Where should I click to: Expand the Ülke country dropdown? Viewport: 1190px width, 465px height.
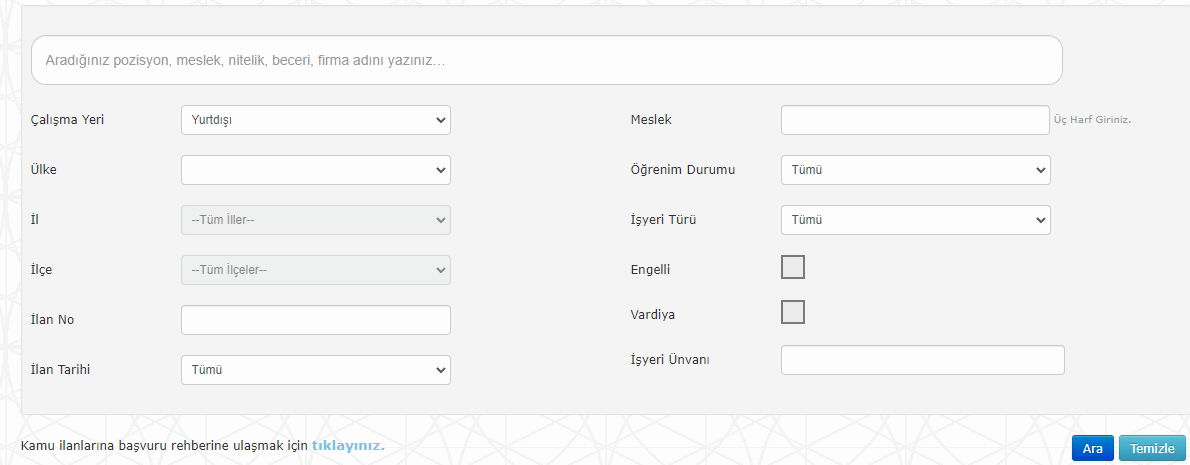[x=316, y=170]
